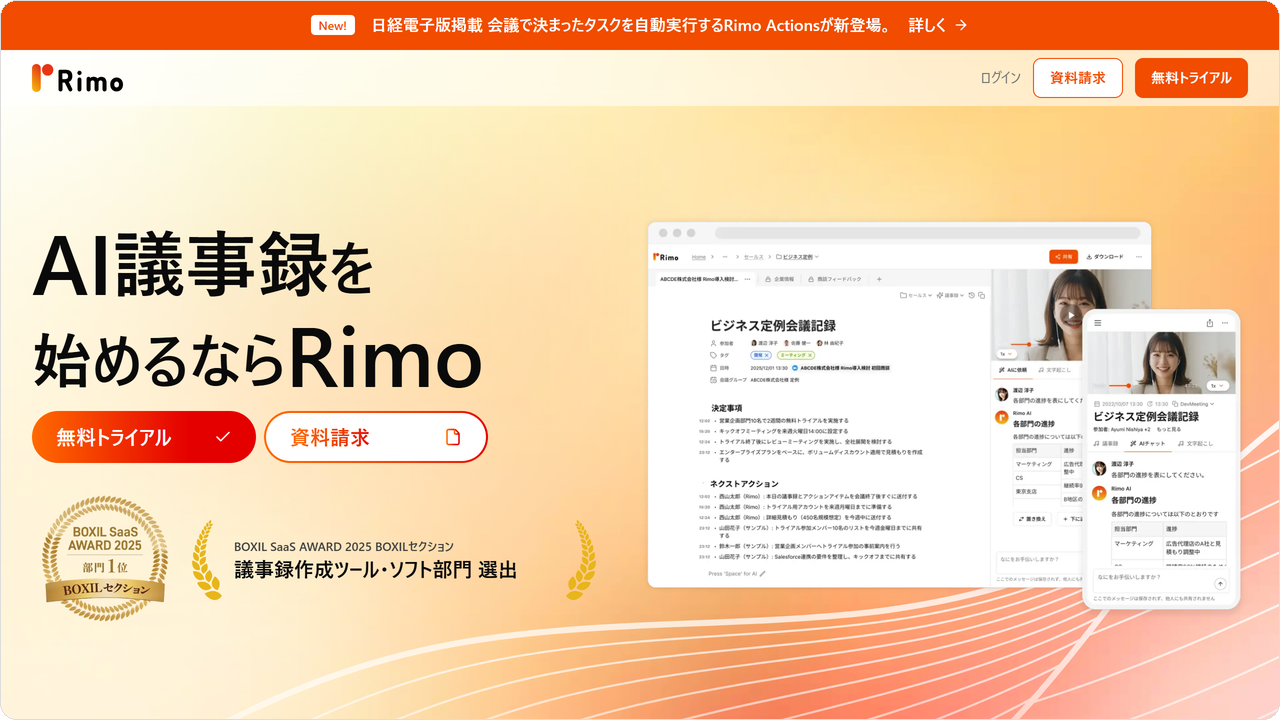Click the breadcrumb ellipsis after Home

pos(725,257)
